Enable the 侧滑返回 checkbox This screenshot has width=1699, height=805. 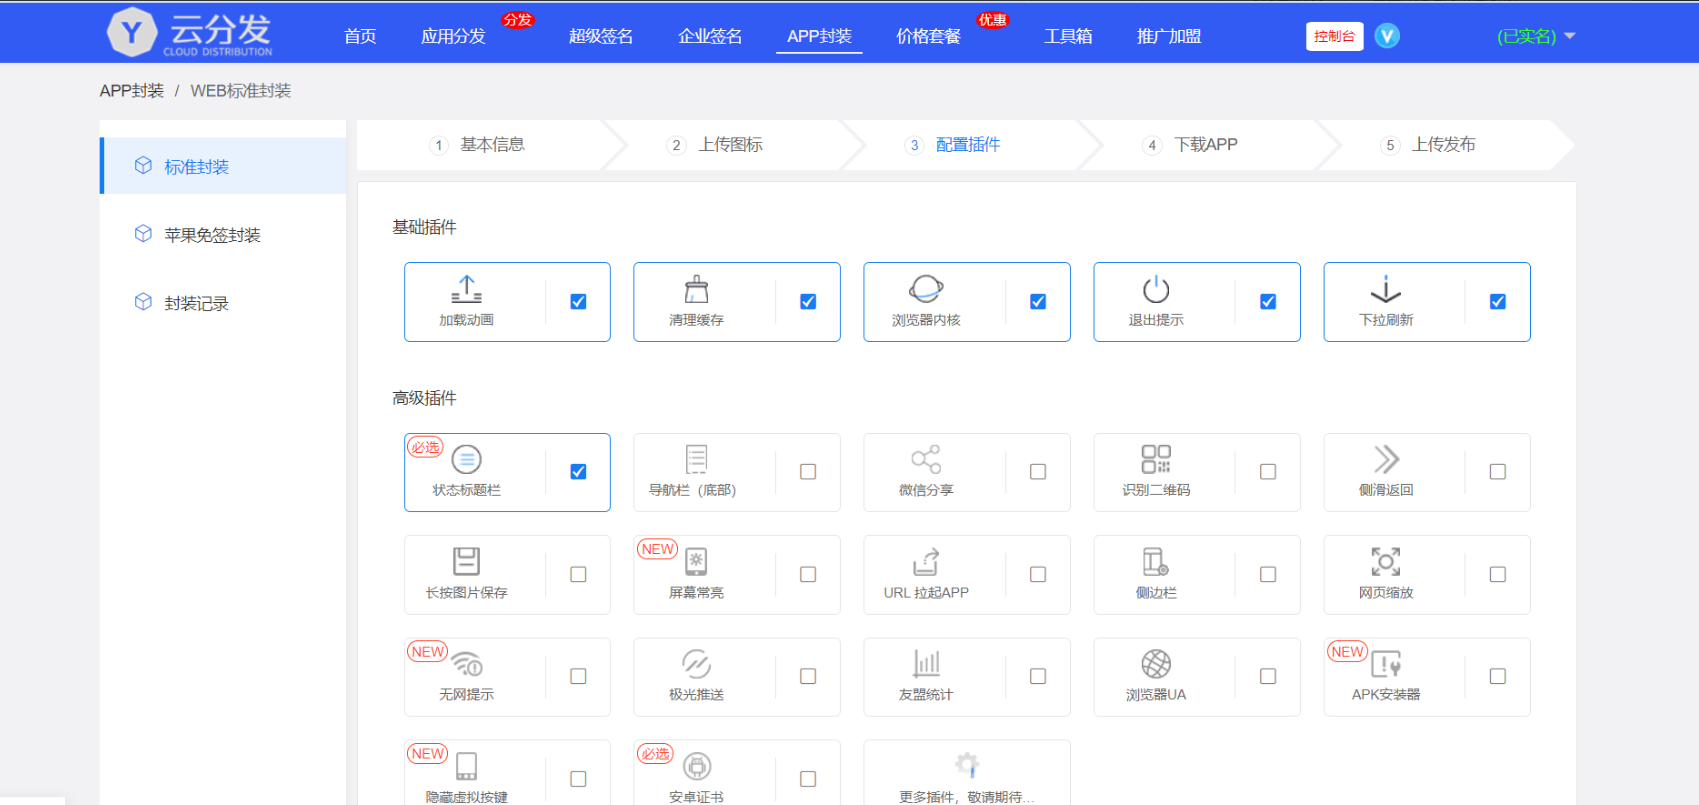click(x=1498, y=471)
